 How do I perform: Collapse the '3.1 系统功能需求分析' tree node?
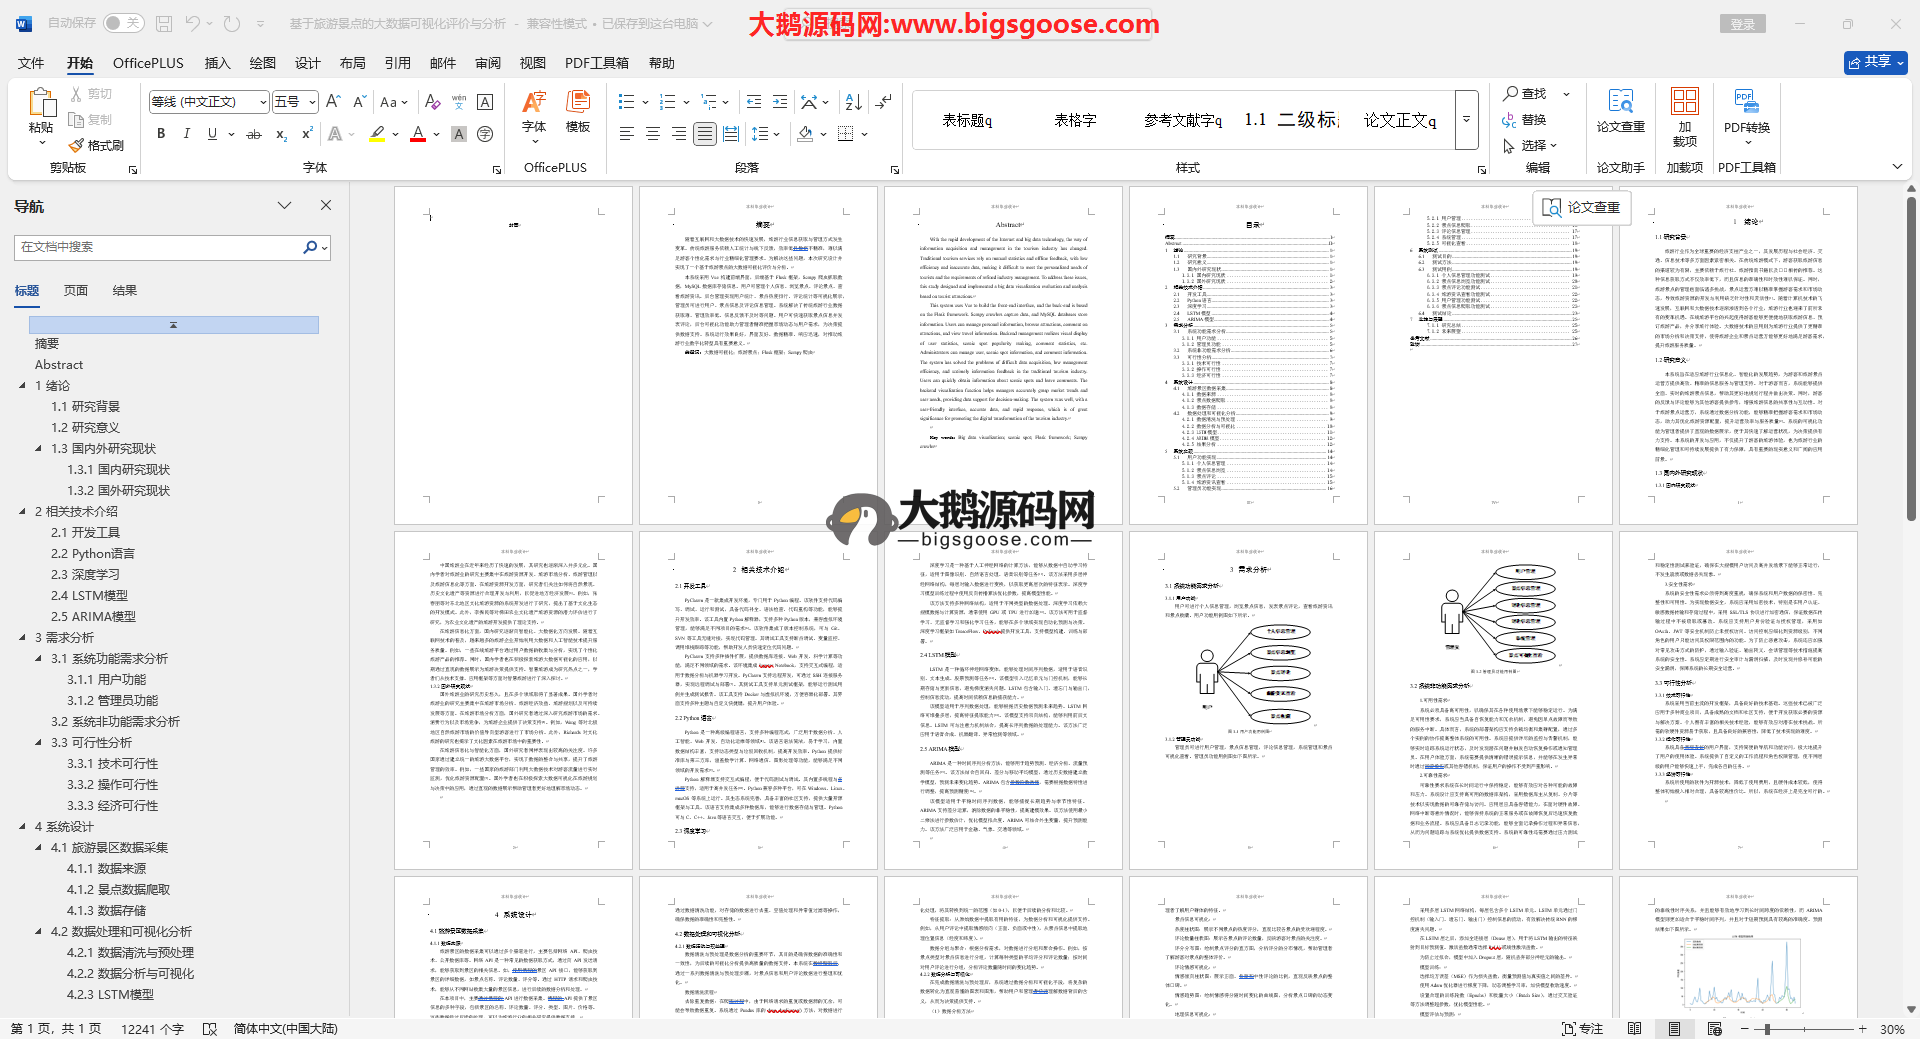[x=39, y=659]
